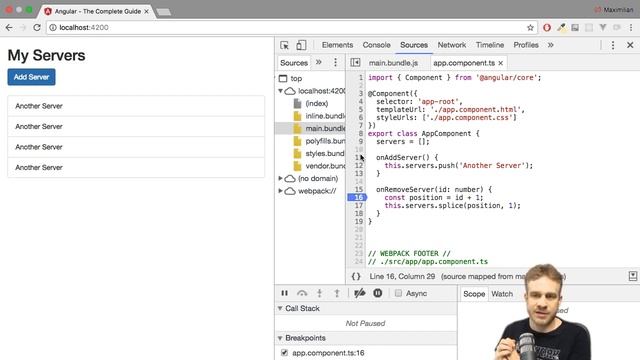640x360 pixels.
Task: Pause script execution button
Action: (x=284, y=293)
